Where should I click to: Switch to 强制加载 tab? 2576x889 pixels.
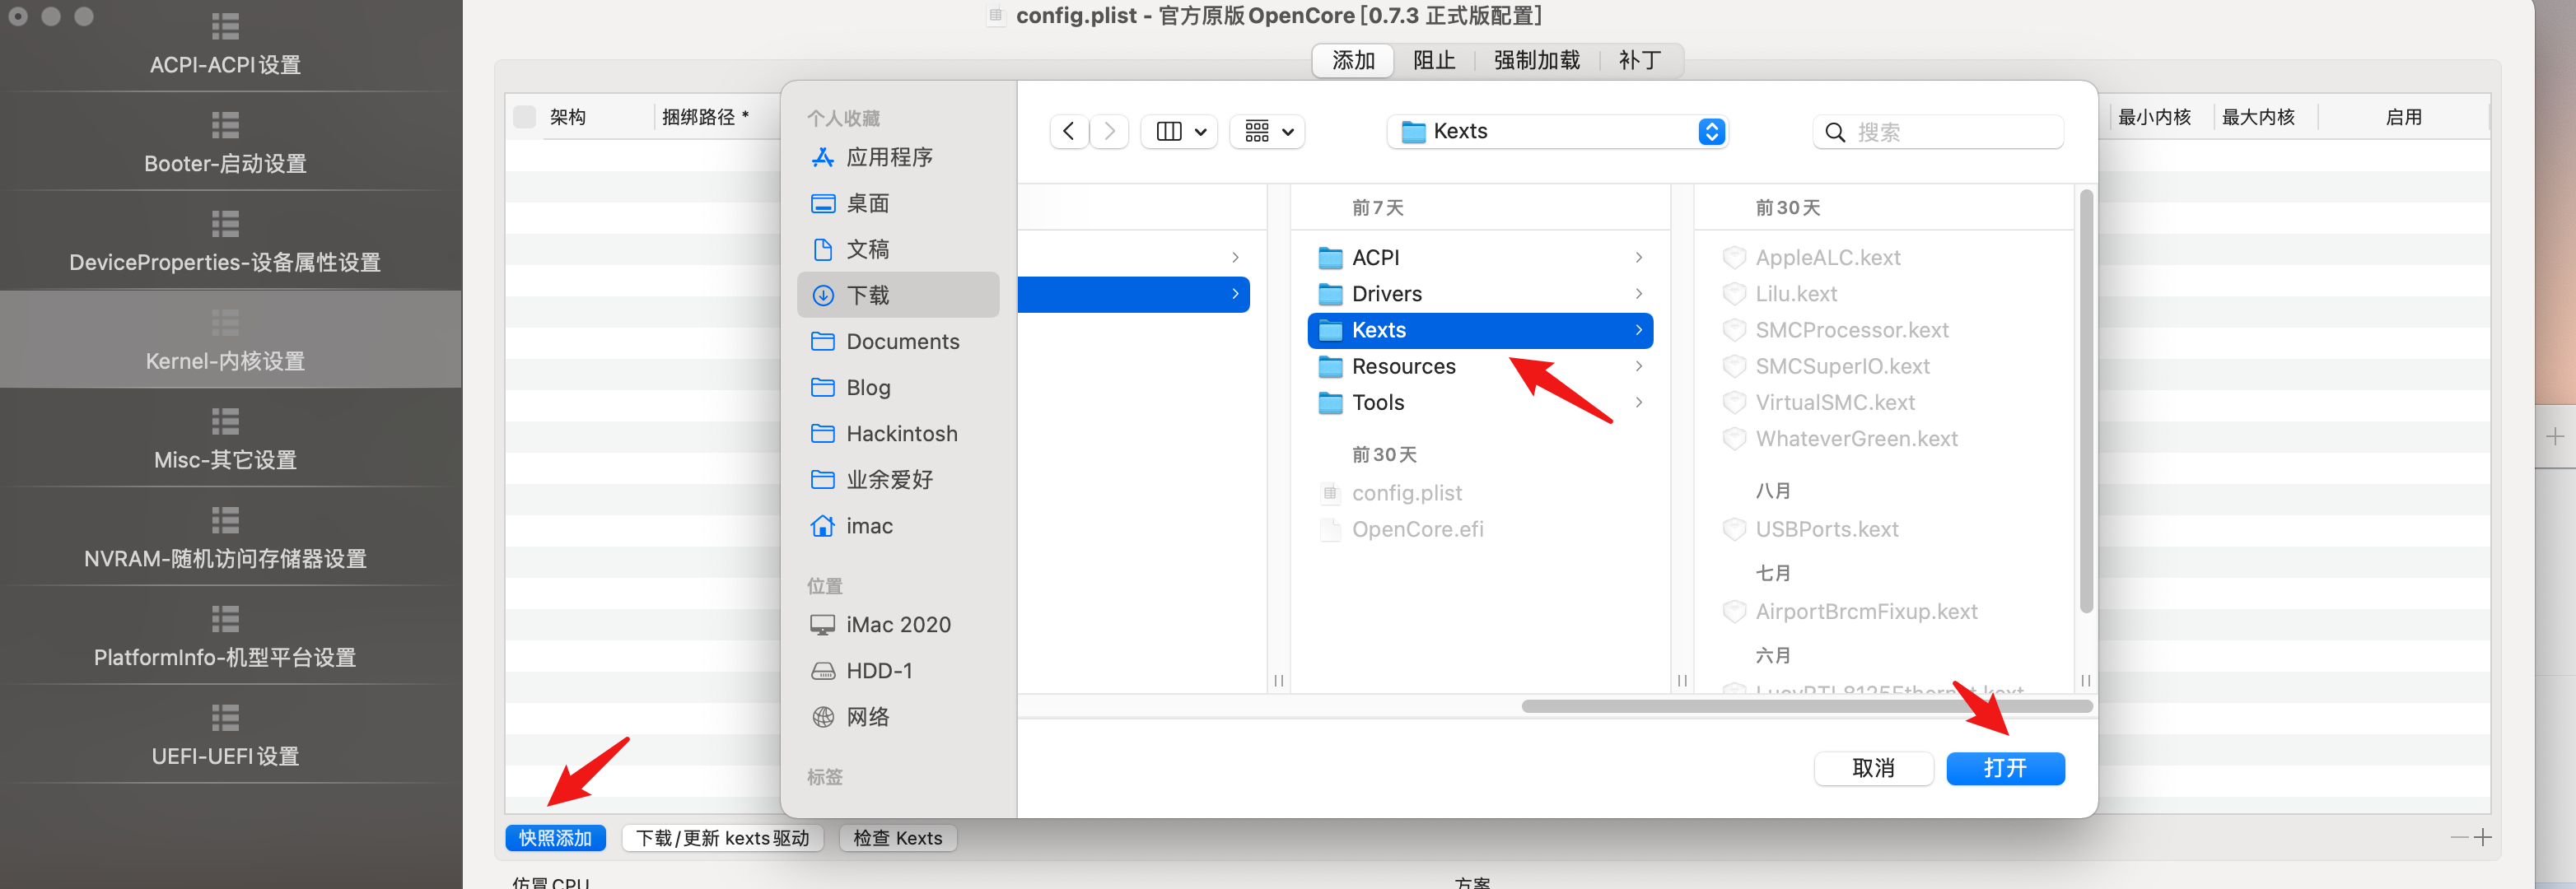click(1537, 60)
